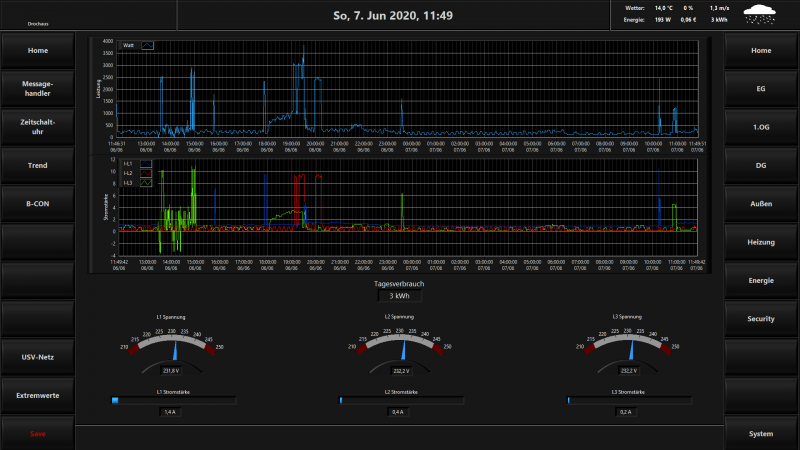Click the 193 W energy value
Screen dimensions: 800x450
click(x=663, y=19)
